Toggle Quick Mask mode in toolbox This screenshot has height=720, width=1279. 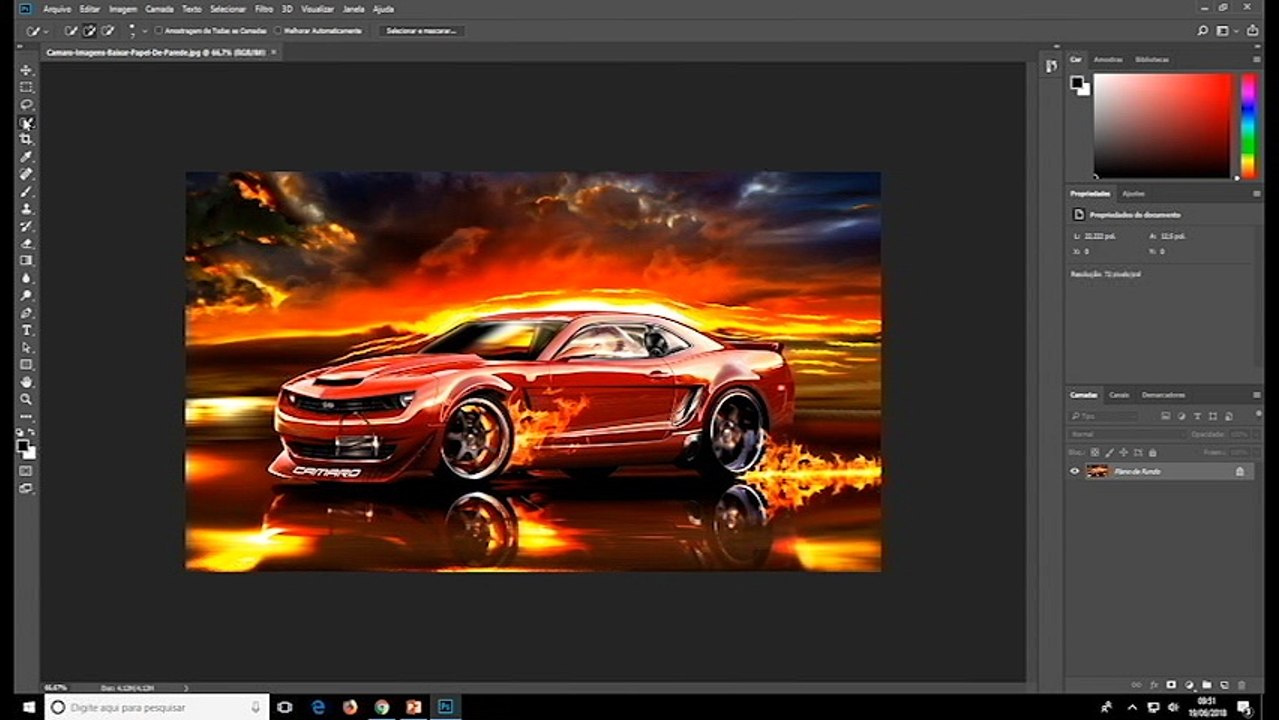(26, 471)
